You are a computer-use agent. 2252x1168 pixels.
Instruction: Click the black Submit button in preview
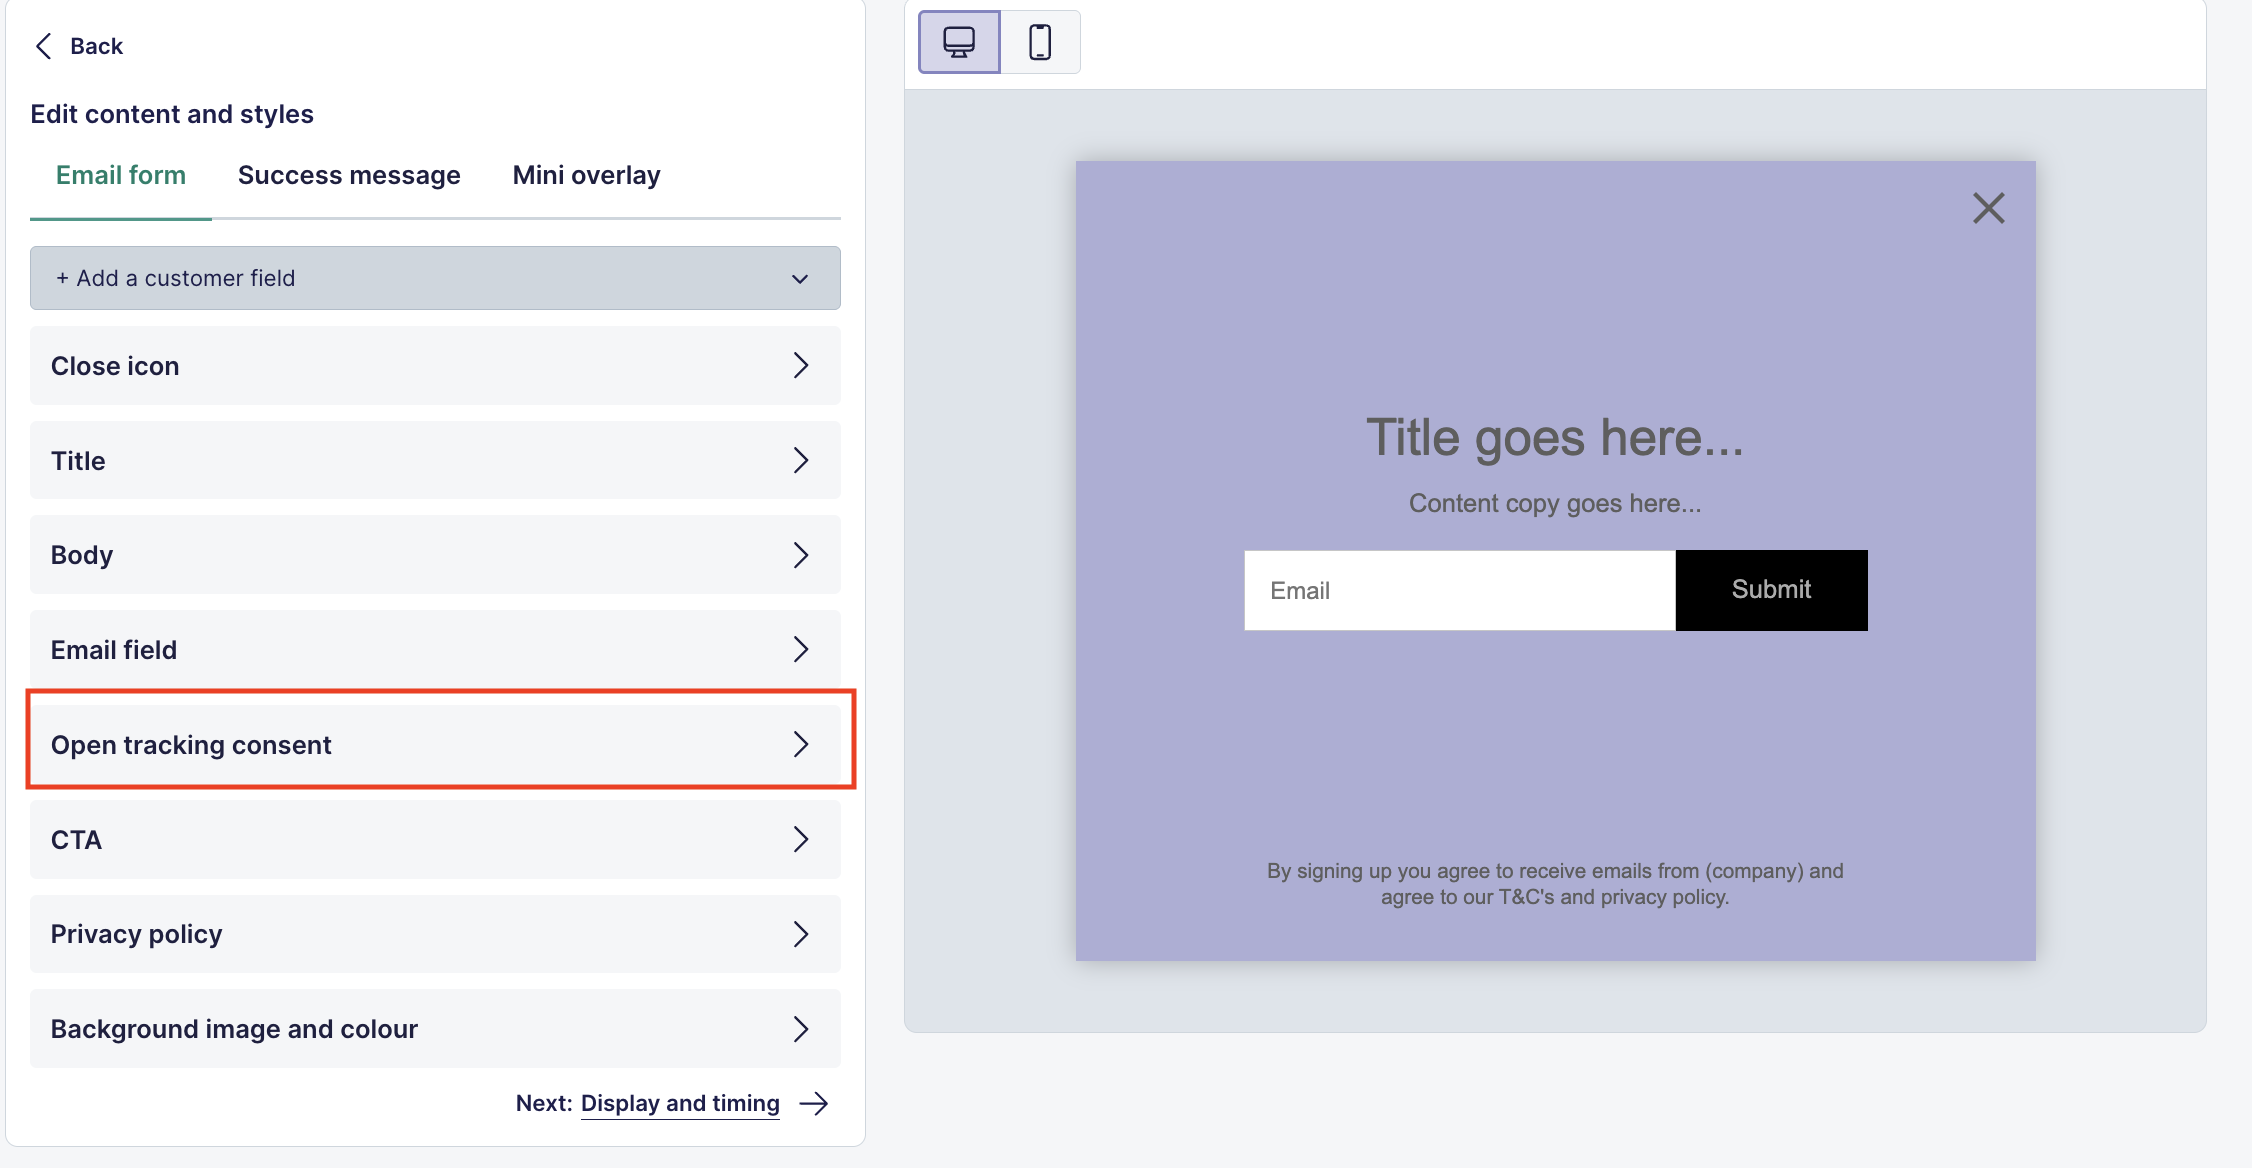[1771, 590]
